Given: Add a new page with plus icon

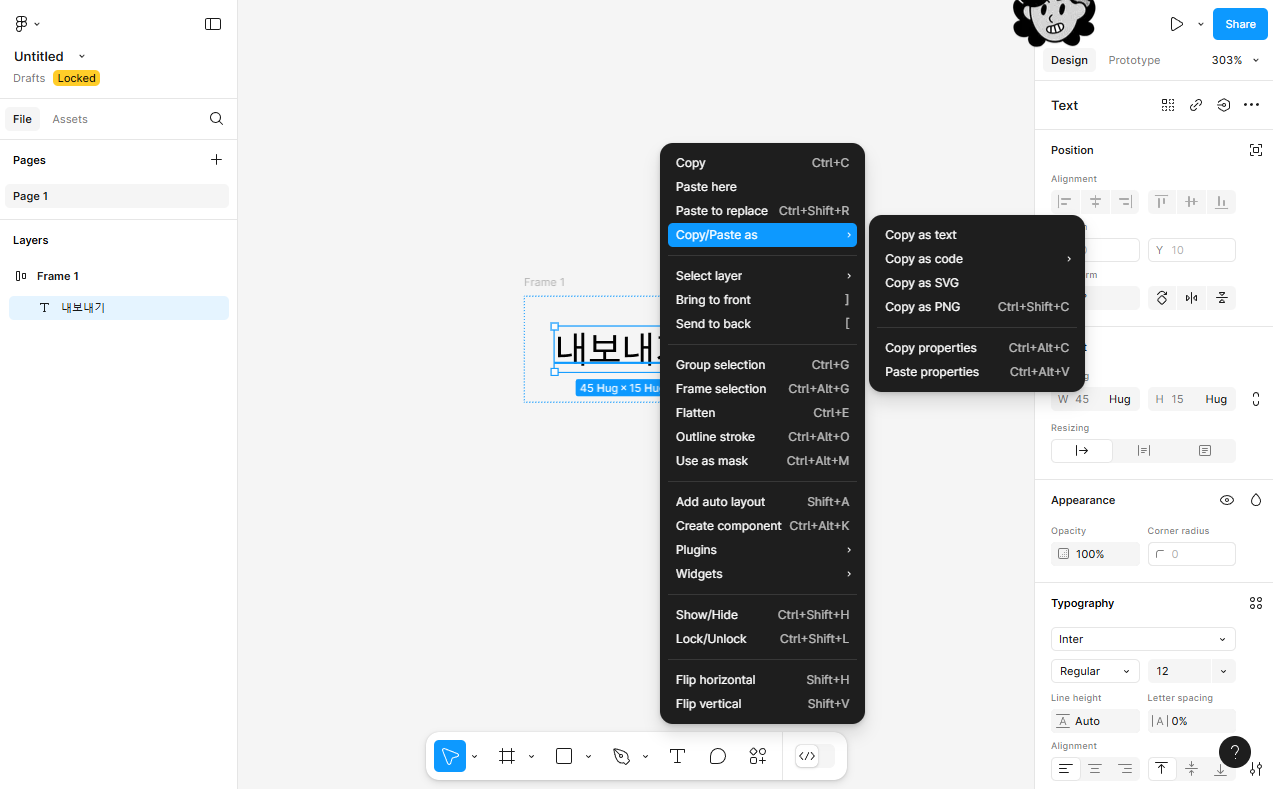Looking at the screenshot, I should (x=216, y=160).
